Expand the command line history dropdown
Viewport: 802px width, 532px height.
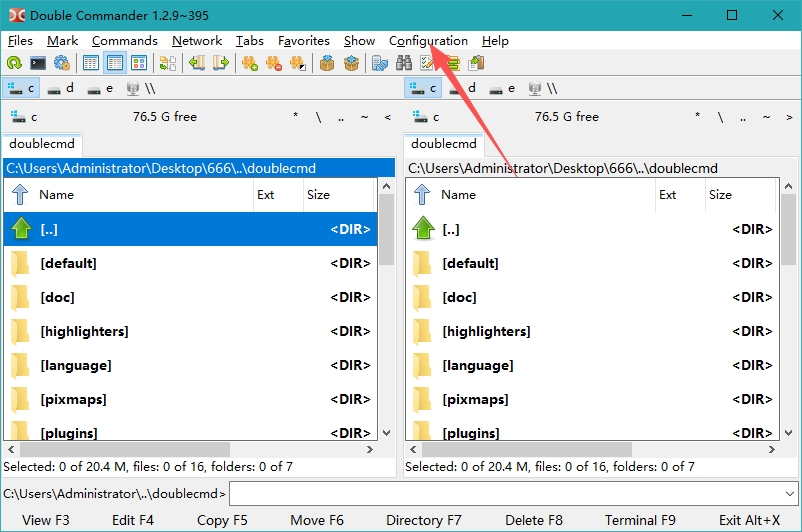(x=790, y=494)
